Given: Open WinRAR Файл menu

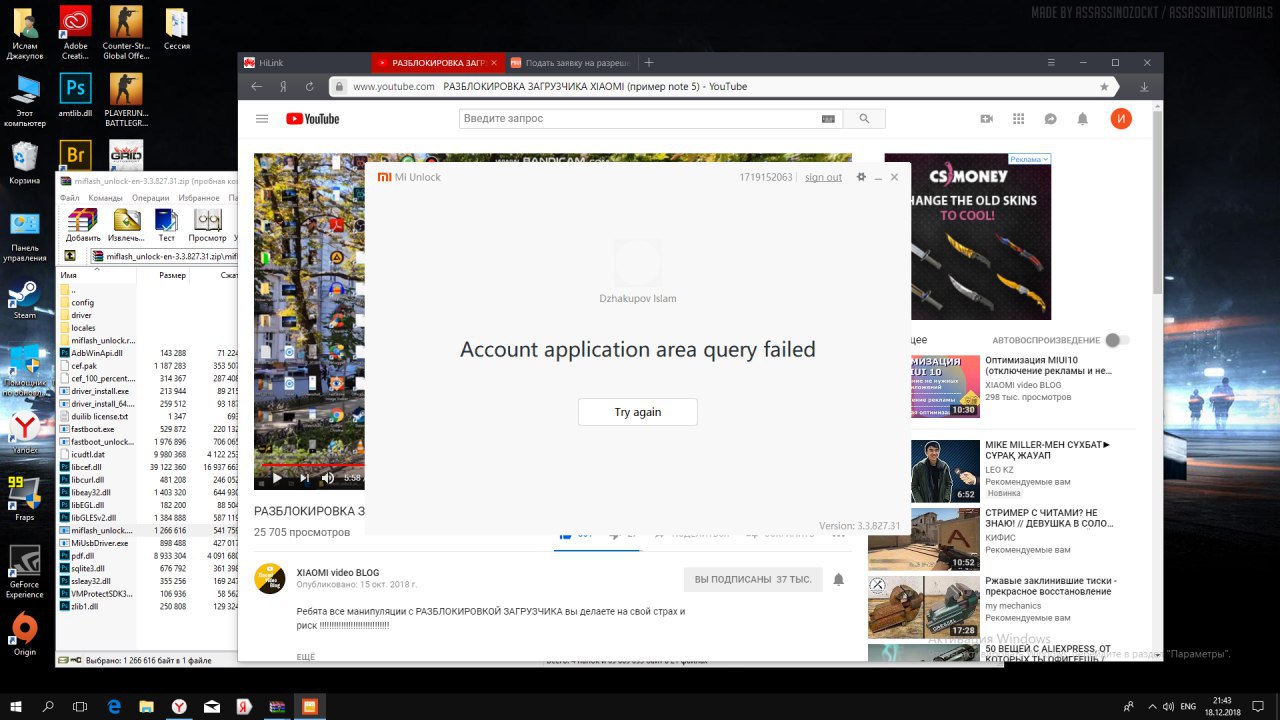Looking at the screenshot, I should 69,198.
